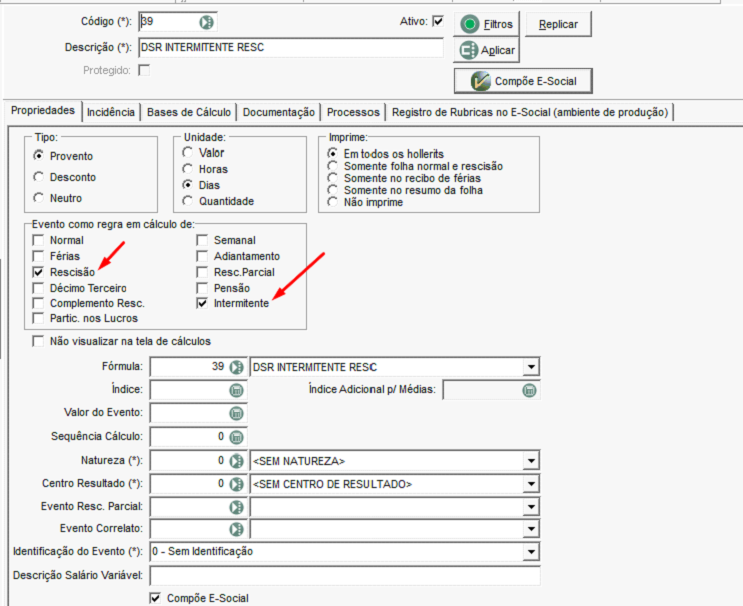Expand the Evento Resc. Parcial dropdown

point(531,507)
